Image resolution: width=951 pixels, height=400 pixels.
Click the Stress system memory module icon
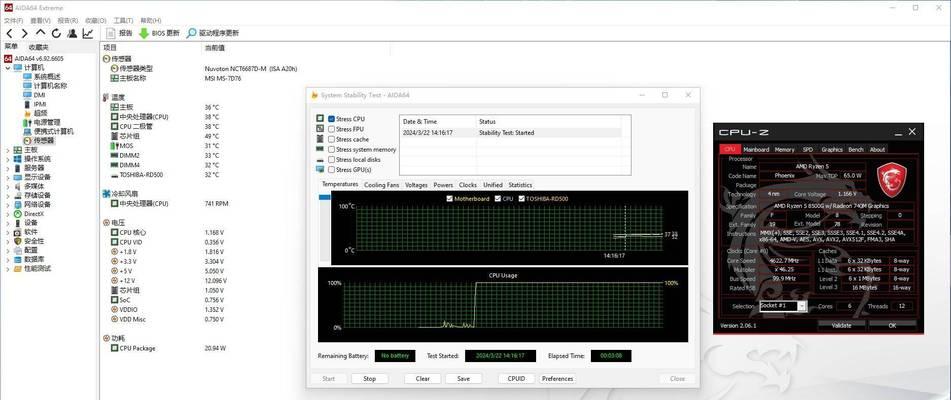pyautogui.click(x=320, y=149)
